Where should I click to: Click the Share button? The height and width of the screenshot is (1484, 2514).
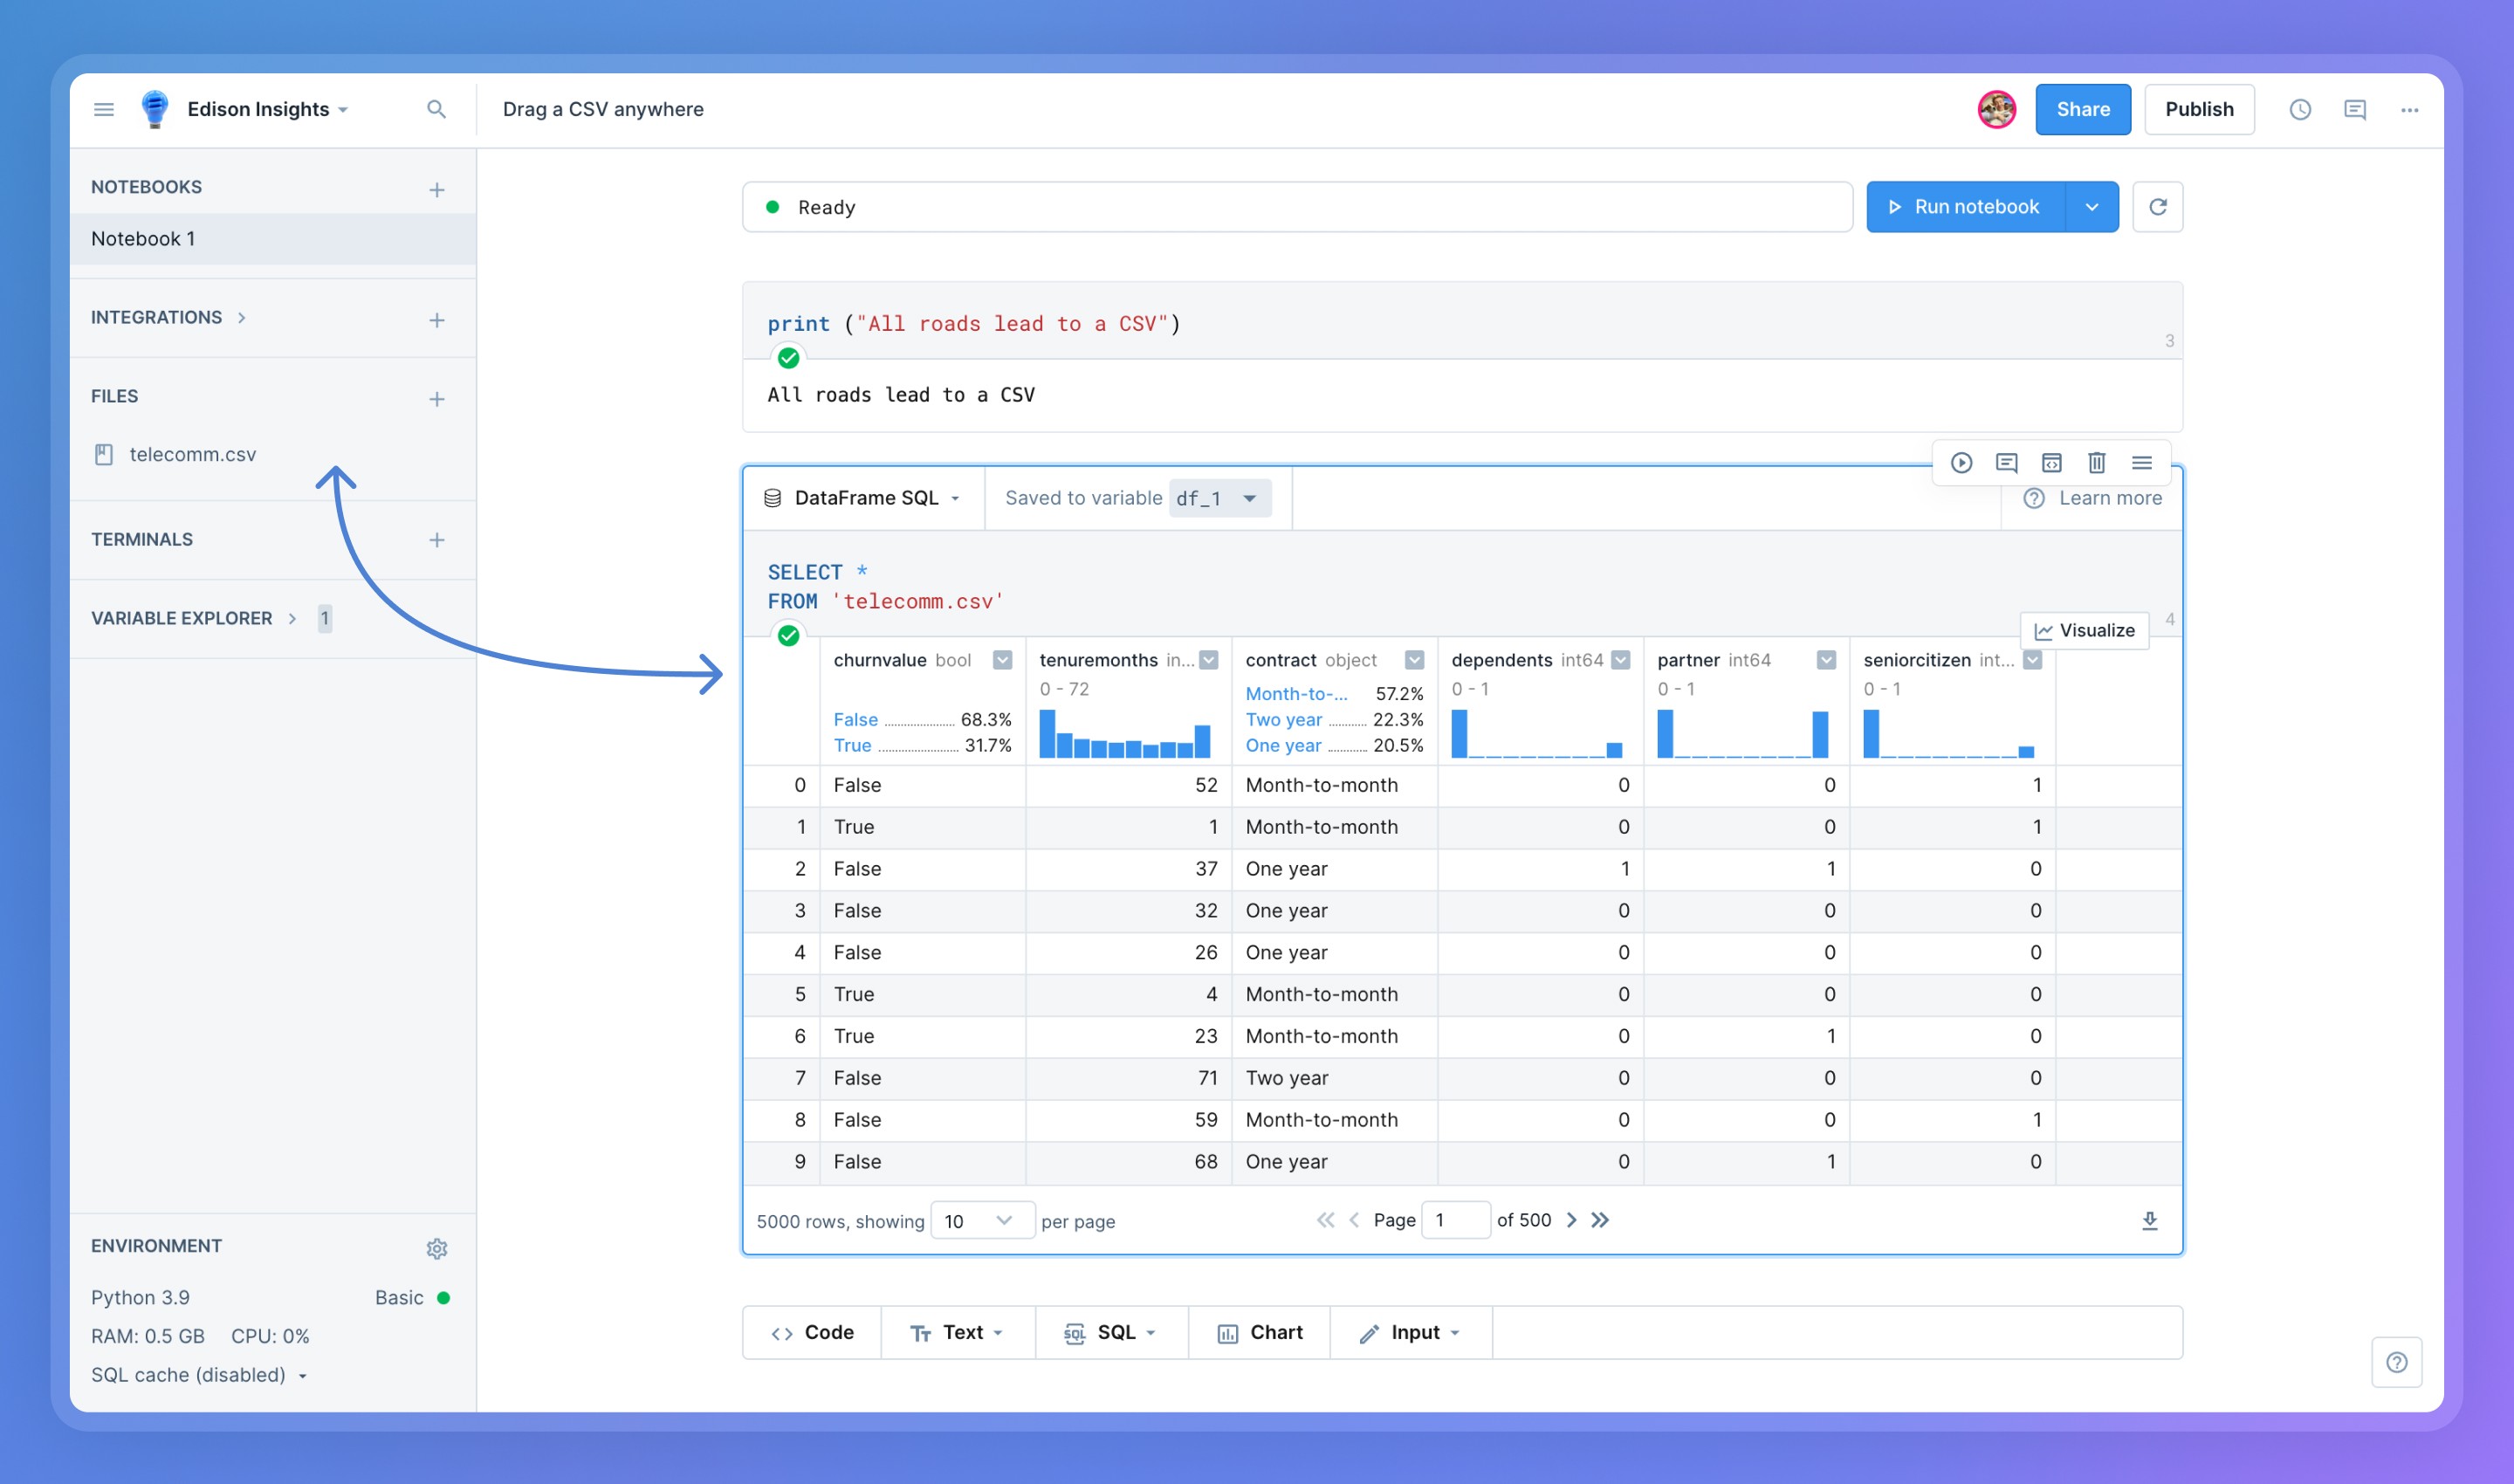coord(2083,109)
